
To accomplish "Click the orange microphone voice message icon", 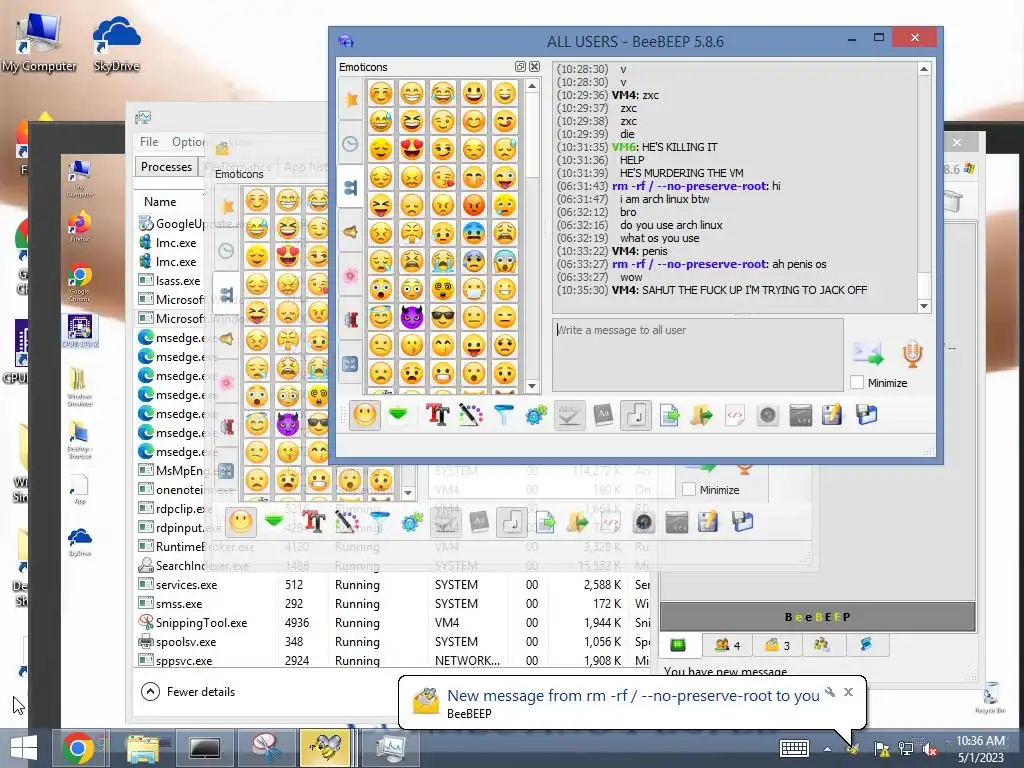I will click(x=912, y=353).
